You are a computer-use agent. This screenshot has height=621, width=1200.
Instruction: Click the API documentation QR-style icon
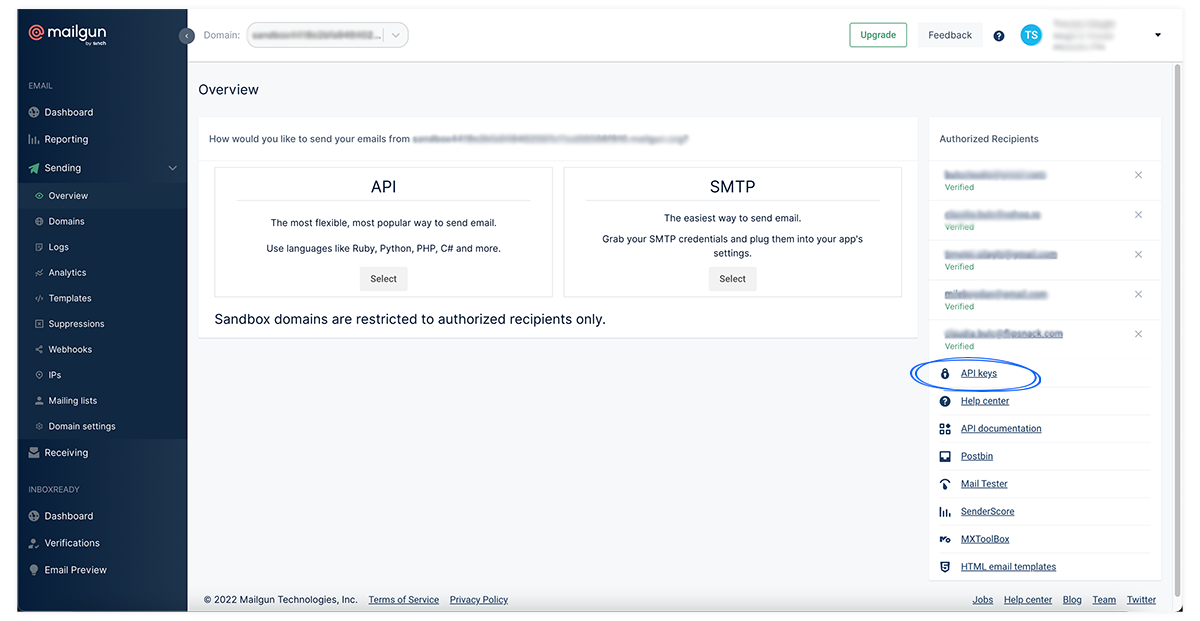(945, 428)
